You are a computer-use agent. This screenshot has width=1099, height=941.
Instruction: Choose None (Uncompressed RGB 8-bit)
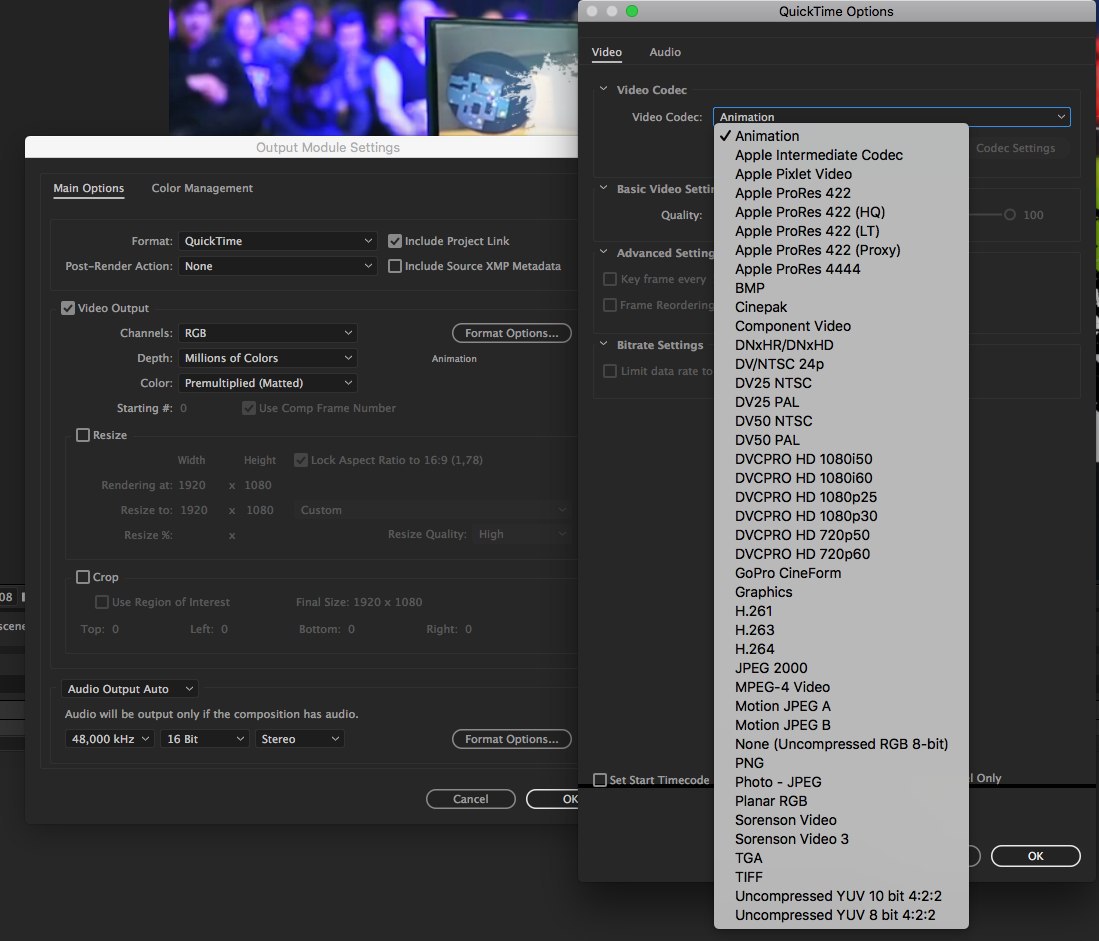(x=841, y=744)
